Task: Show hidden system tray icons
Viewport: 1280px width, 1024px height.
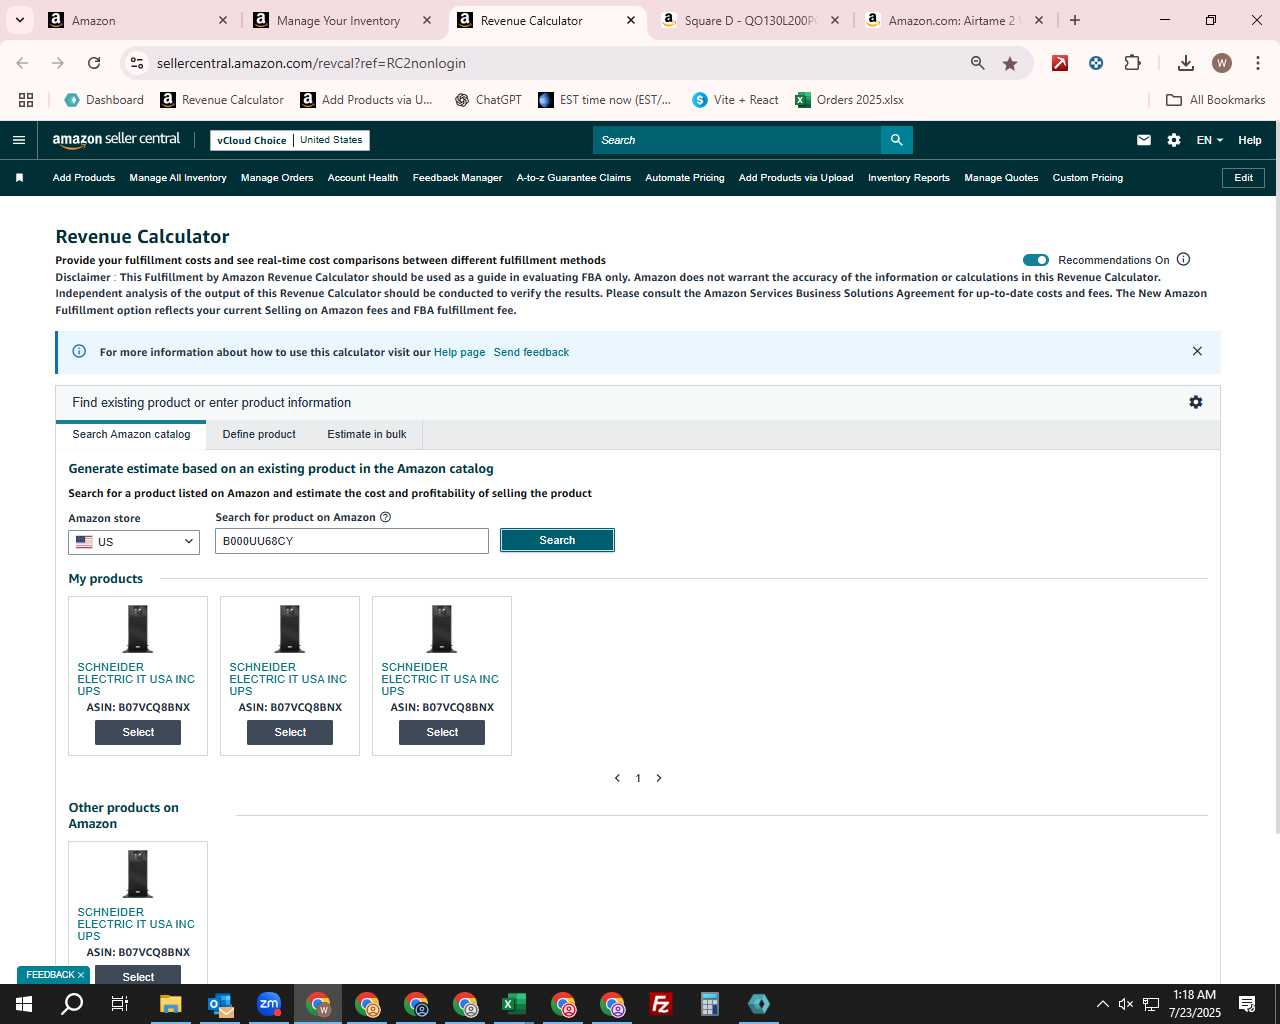Action: 1102,1004
